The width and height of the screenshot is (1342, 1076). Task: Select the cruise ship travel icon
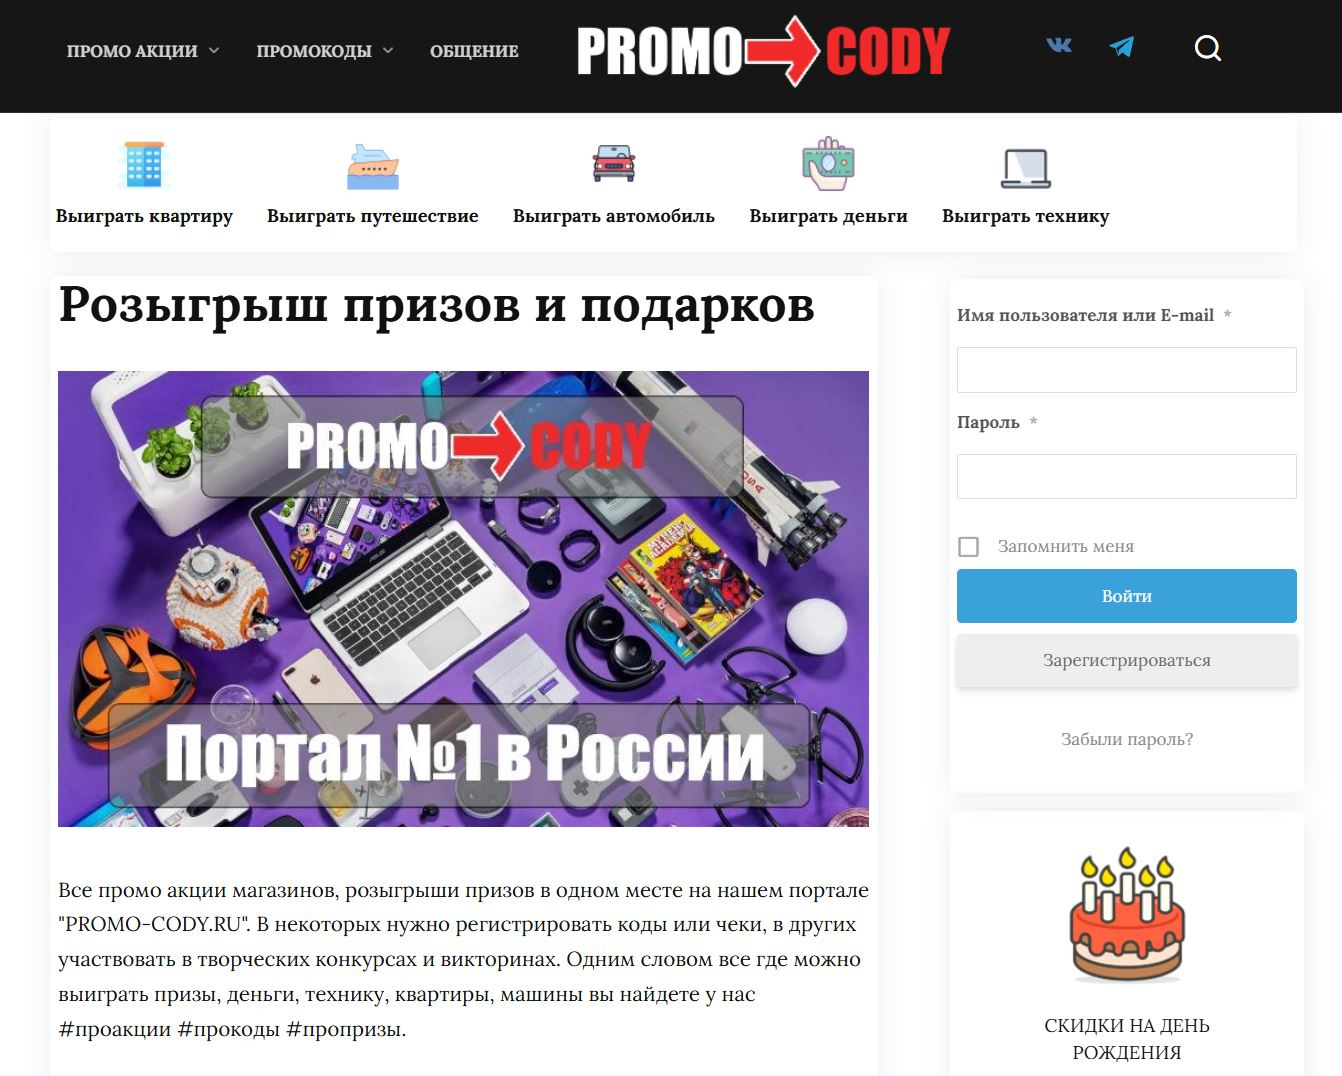point(373,166)
